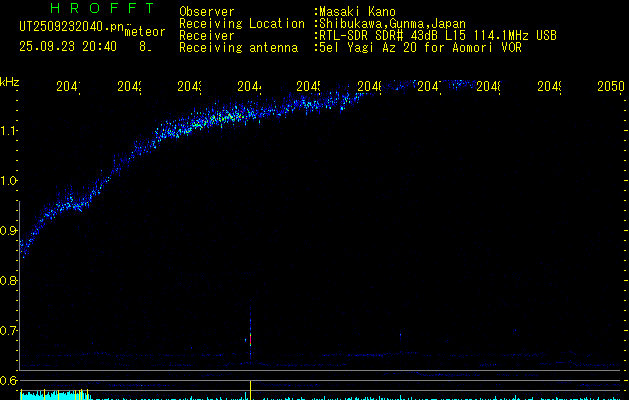629x400 pixels.
Task: Click the 1.0 kHz frequency tick
Action: (9, 181)
